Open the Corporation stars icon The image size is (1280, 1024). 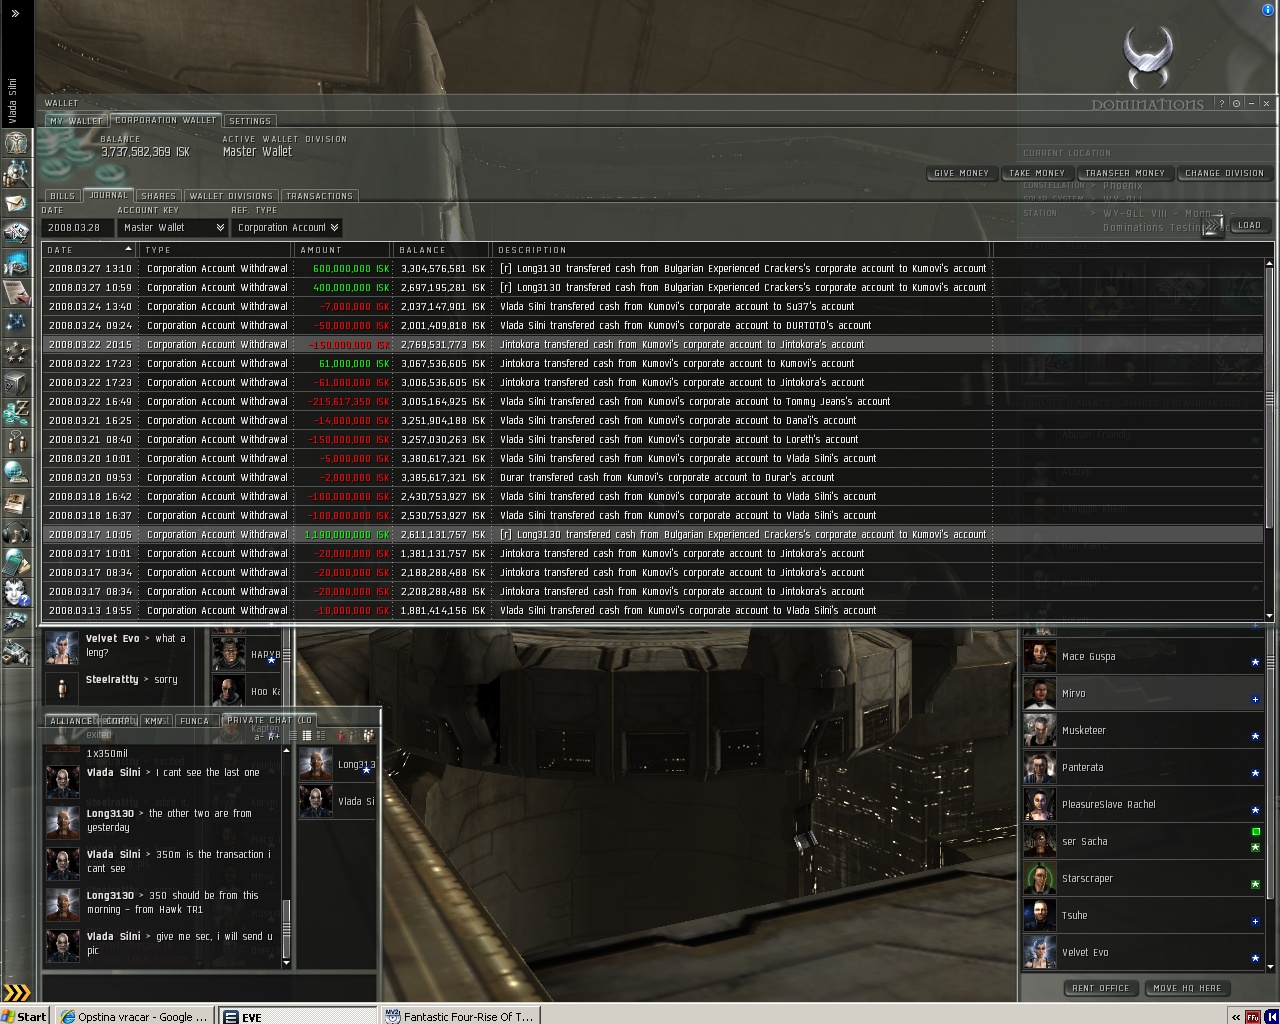[x=16, y=352]
